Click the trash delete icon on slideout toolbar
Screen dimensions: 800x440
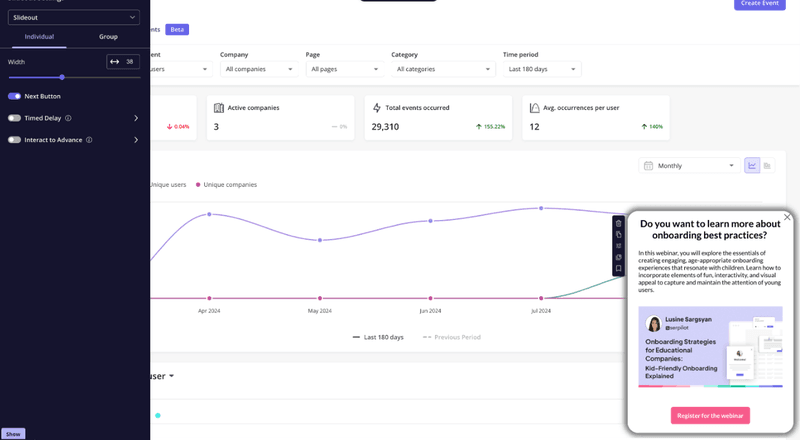click(619, 223)
